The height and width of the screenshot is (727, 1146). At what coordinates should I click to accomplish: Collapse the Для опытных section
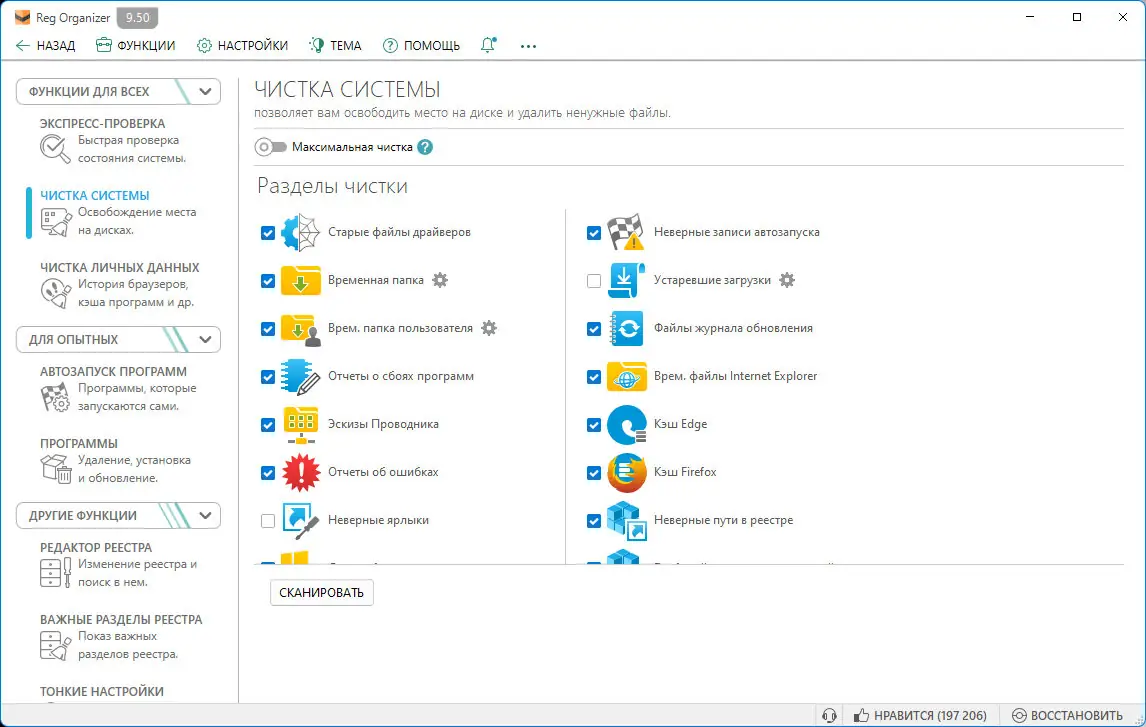coord(118,339)
